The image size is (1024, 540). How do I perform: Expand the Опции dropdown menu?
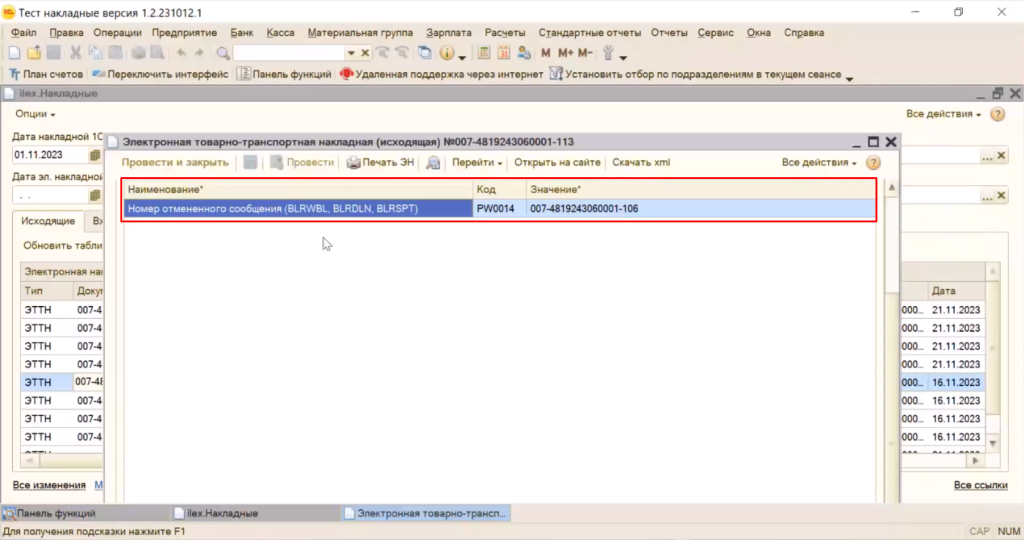click(35, 114)
